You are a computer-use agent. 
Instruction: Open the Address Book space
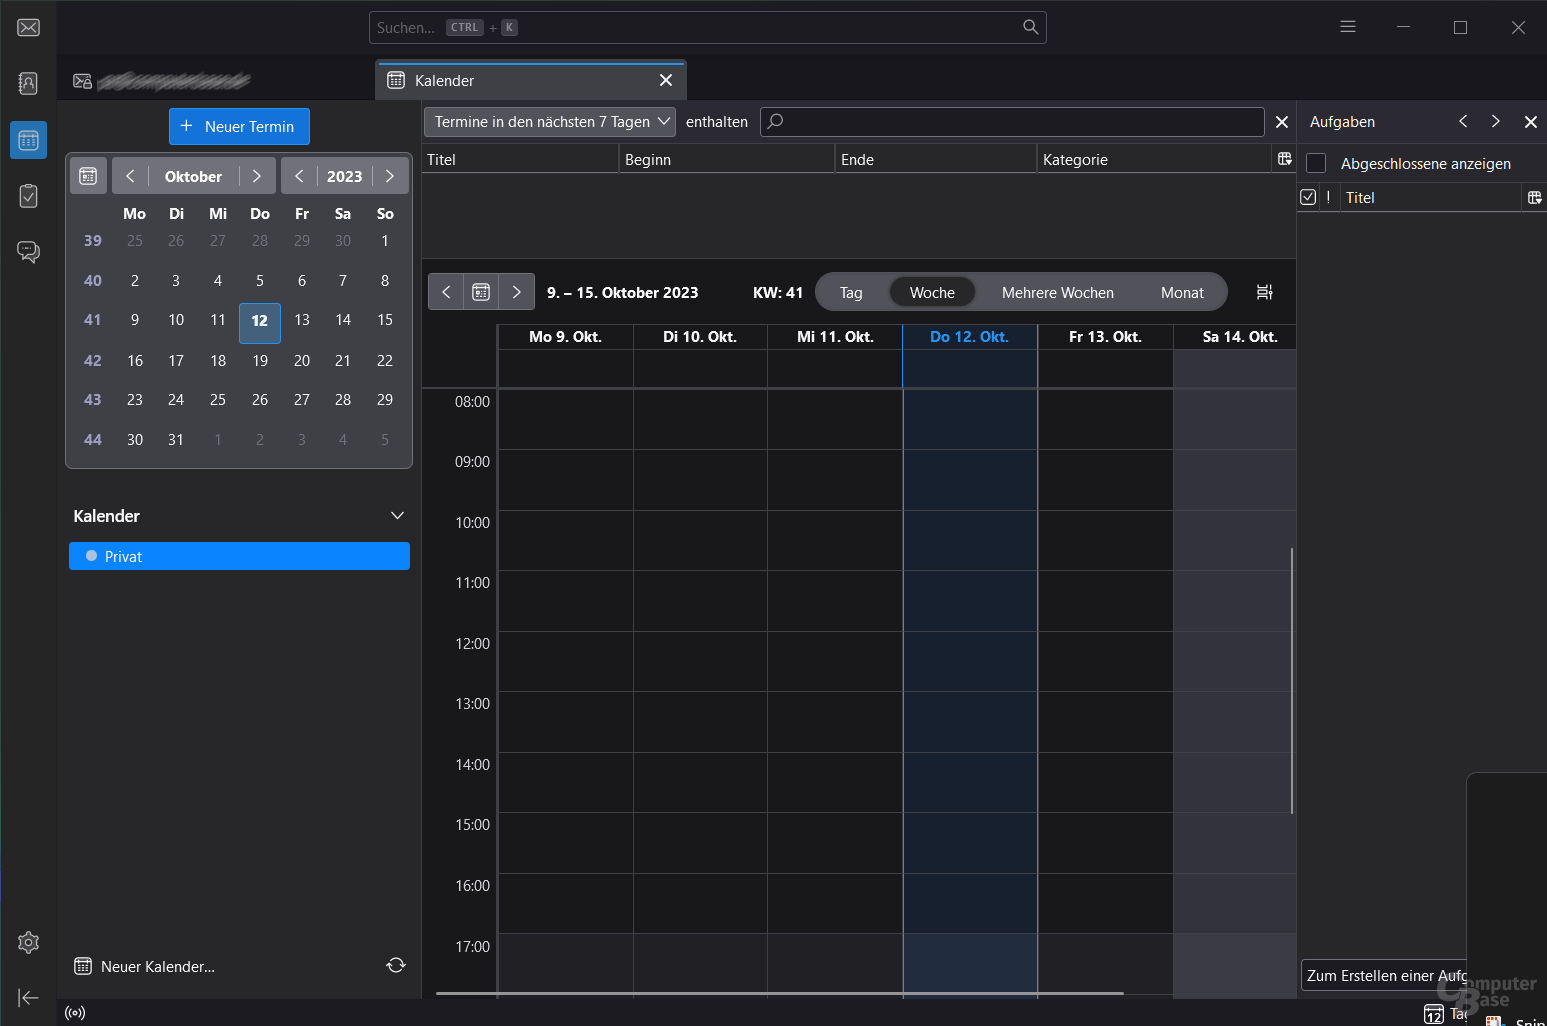coord(28,83)
